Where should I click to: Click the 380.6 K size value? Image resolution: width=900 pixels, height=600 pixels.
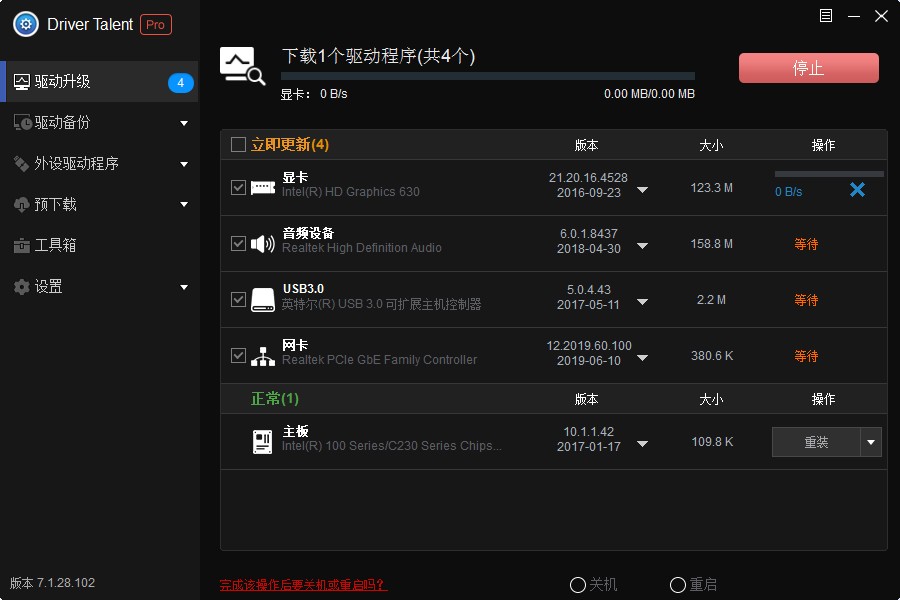tap(712, 356)
